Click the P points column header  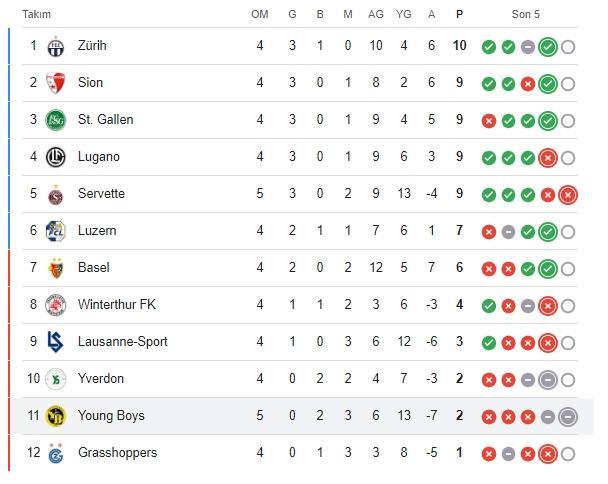tap(459, 14)
